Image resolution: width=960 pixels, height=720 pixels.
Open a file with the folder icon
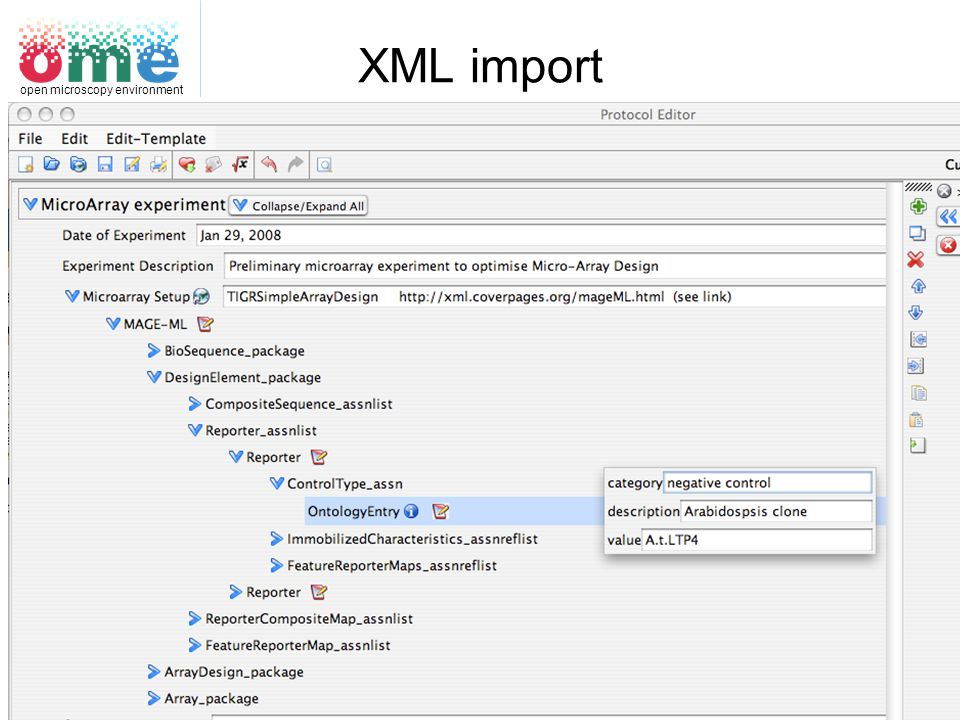(x=52, y=164)
